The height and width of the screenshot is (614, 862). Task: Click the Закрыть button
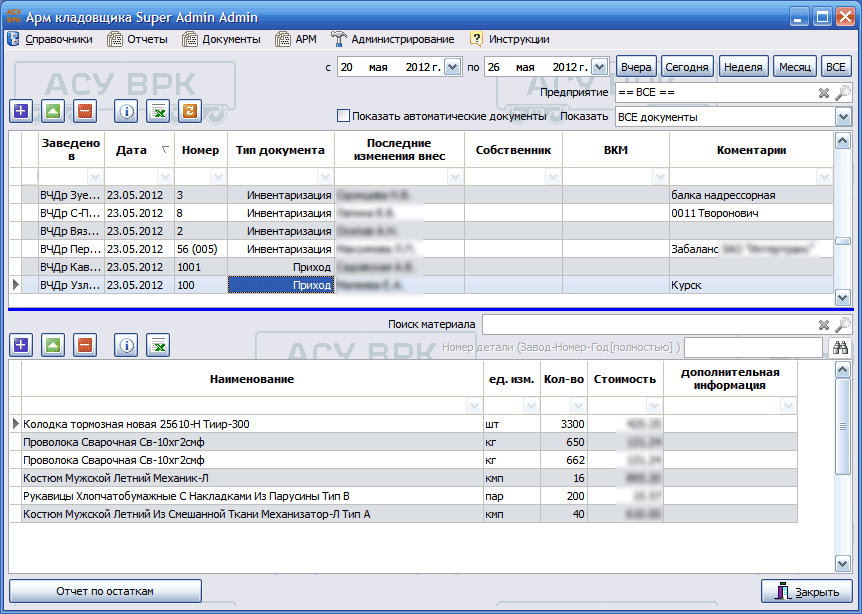(x=806, y=591)
